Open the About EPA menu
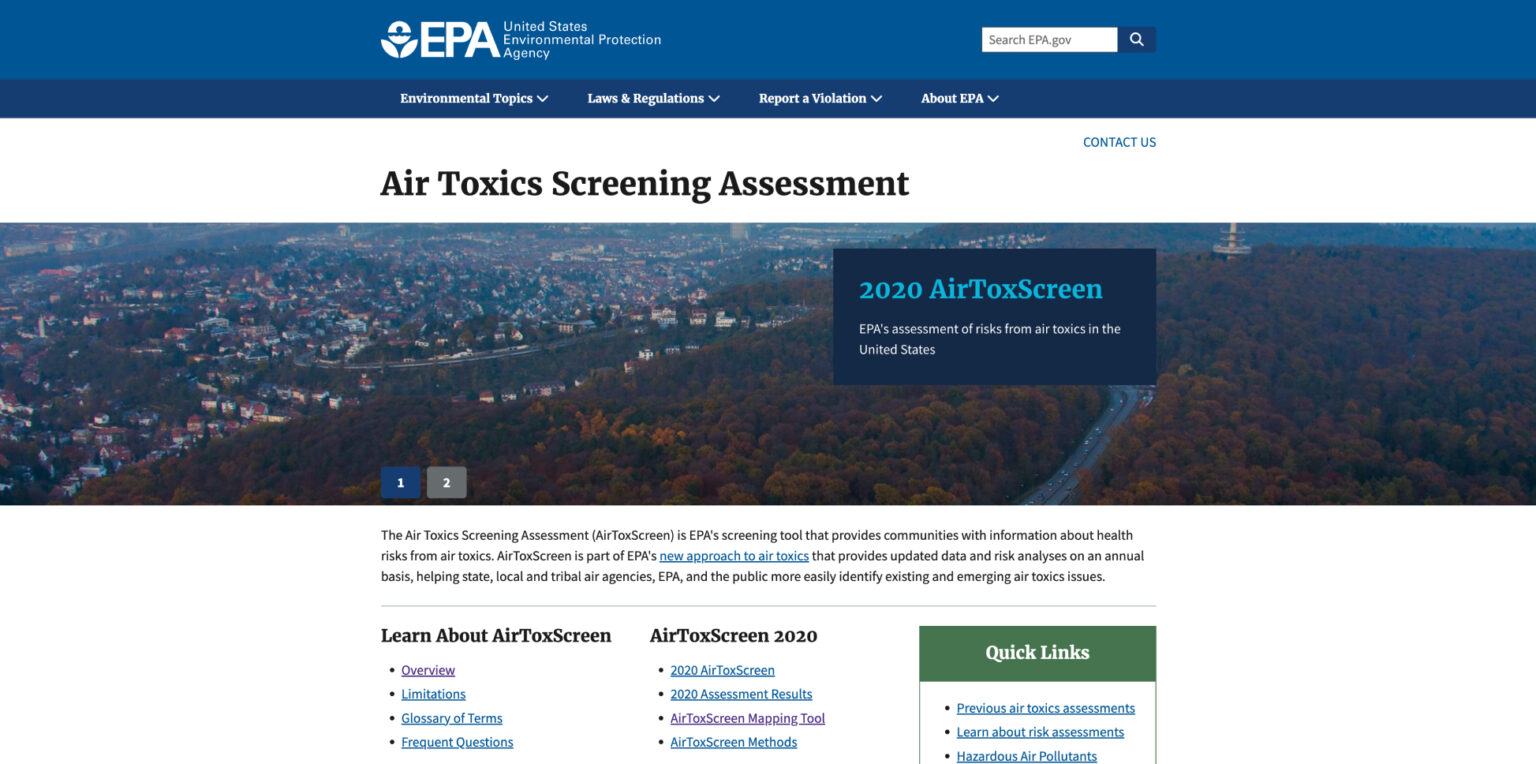The width and height of the screenshot is (1536, 764). point(959,98)
